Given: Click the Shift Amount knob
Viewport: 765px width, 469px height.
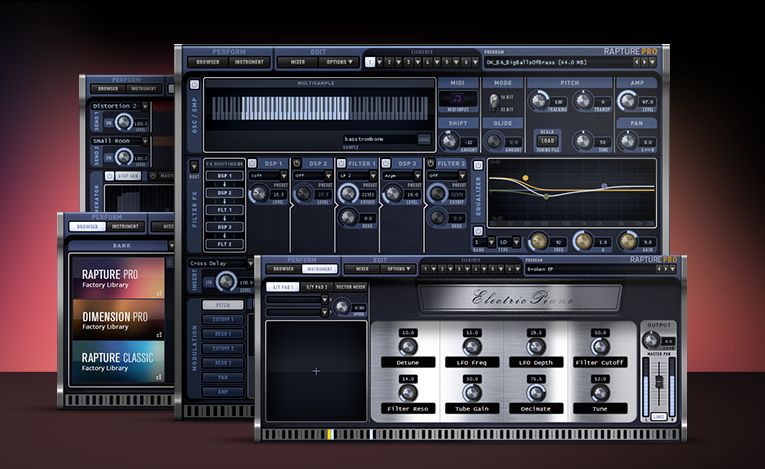Looking at the screenshot, I should click(449, 141).
